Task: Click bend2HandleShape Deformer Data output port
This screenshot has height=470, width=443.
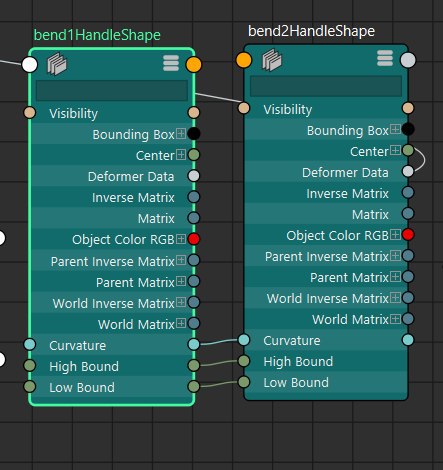Action: [408, 171]
